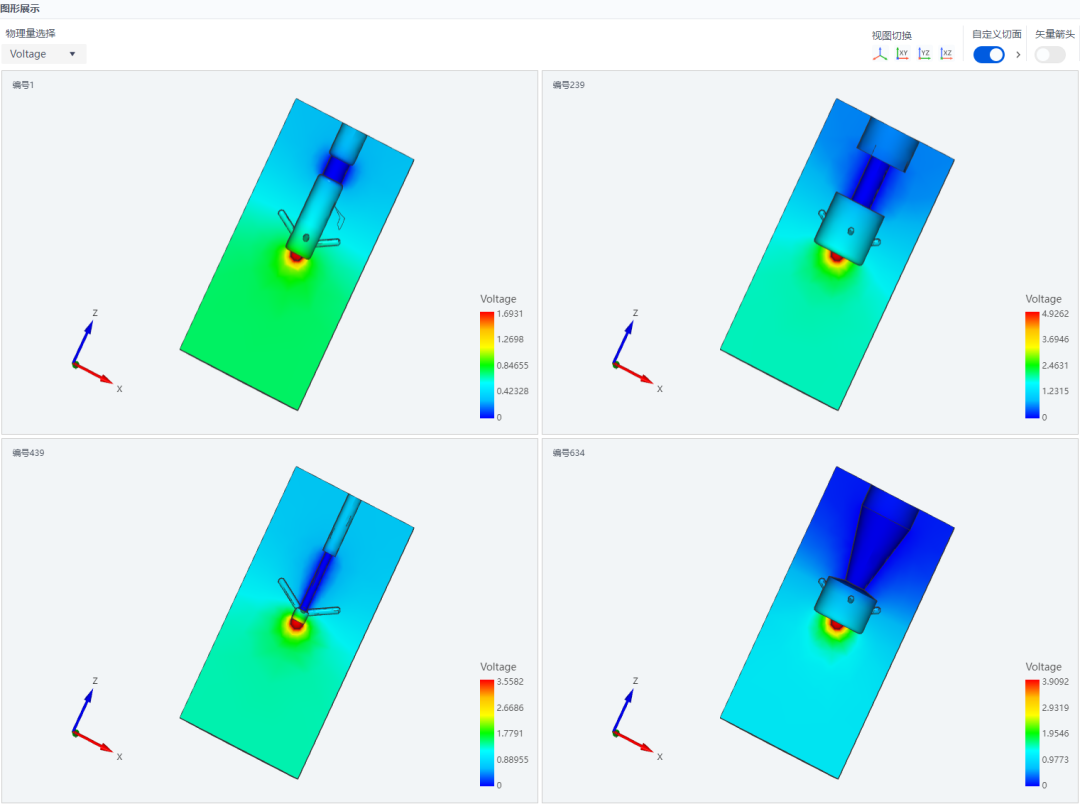Image resolution: width=1080 pixels, height=804 pixels.
Task: Enable the 矢量箭头 vector arrows toggle
Action: [x=1050, y=54]
